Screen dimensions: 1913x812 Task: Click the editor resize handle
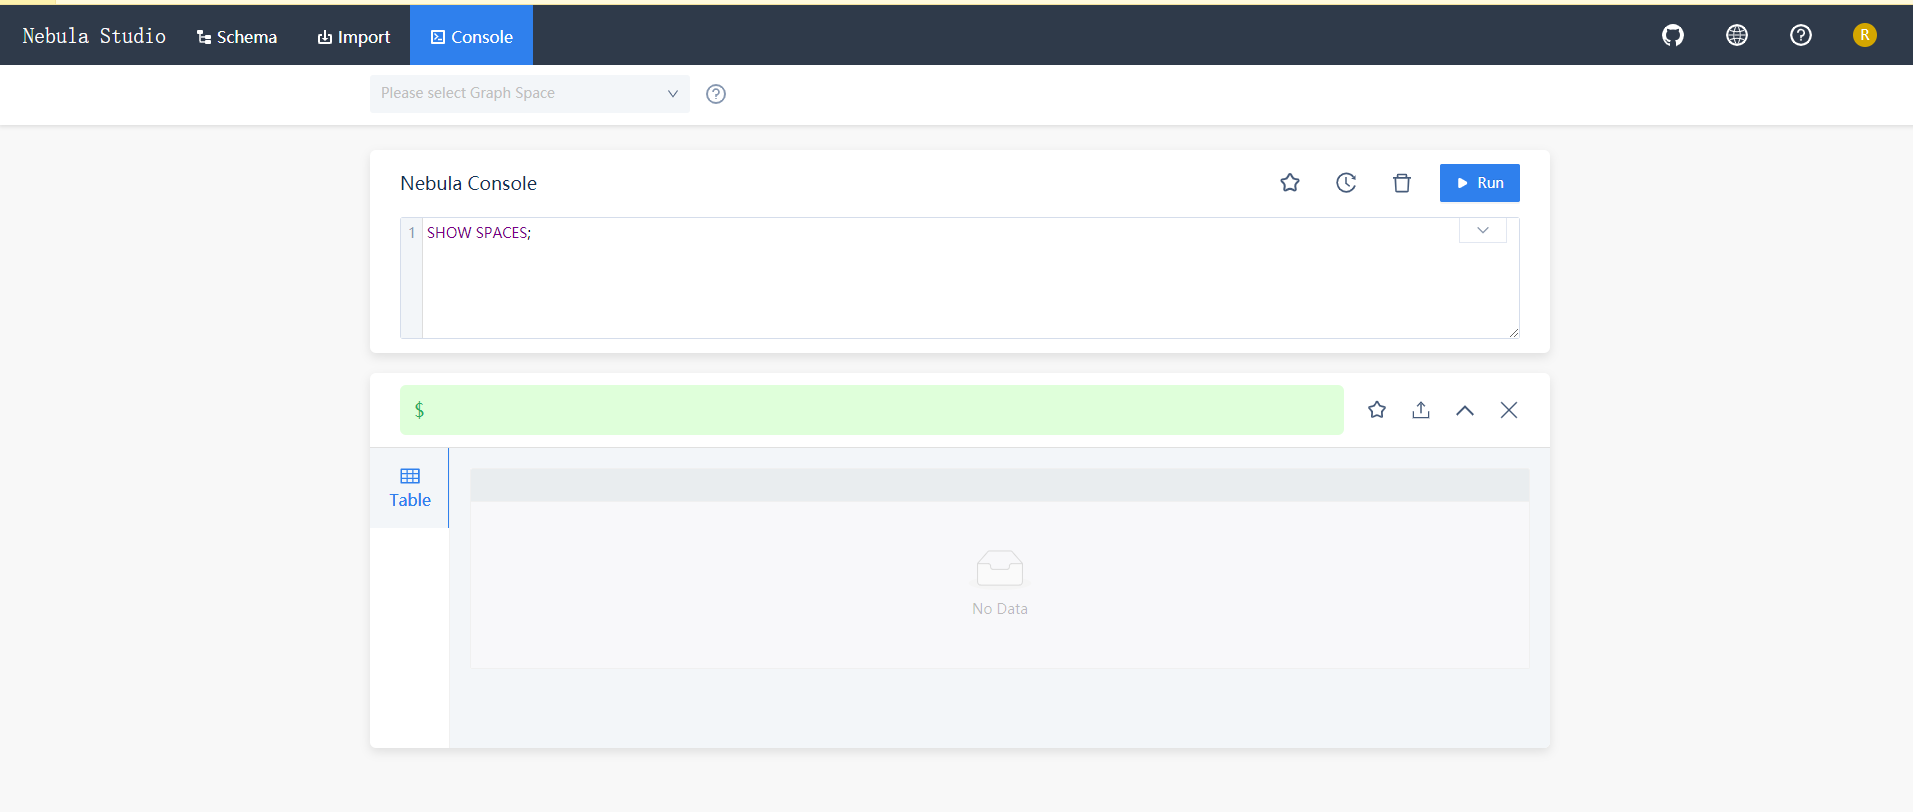(1514, 333)
